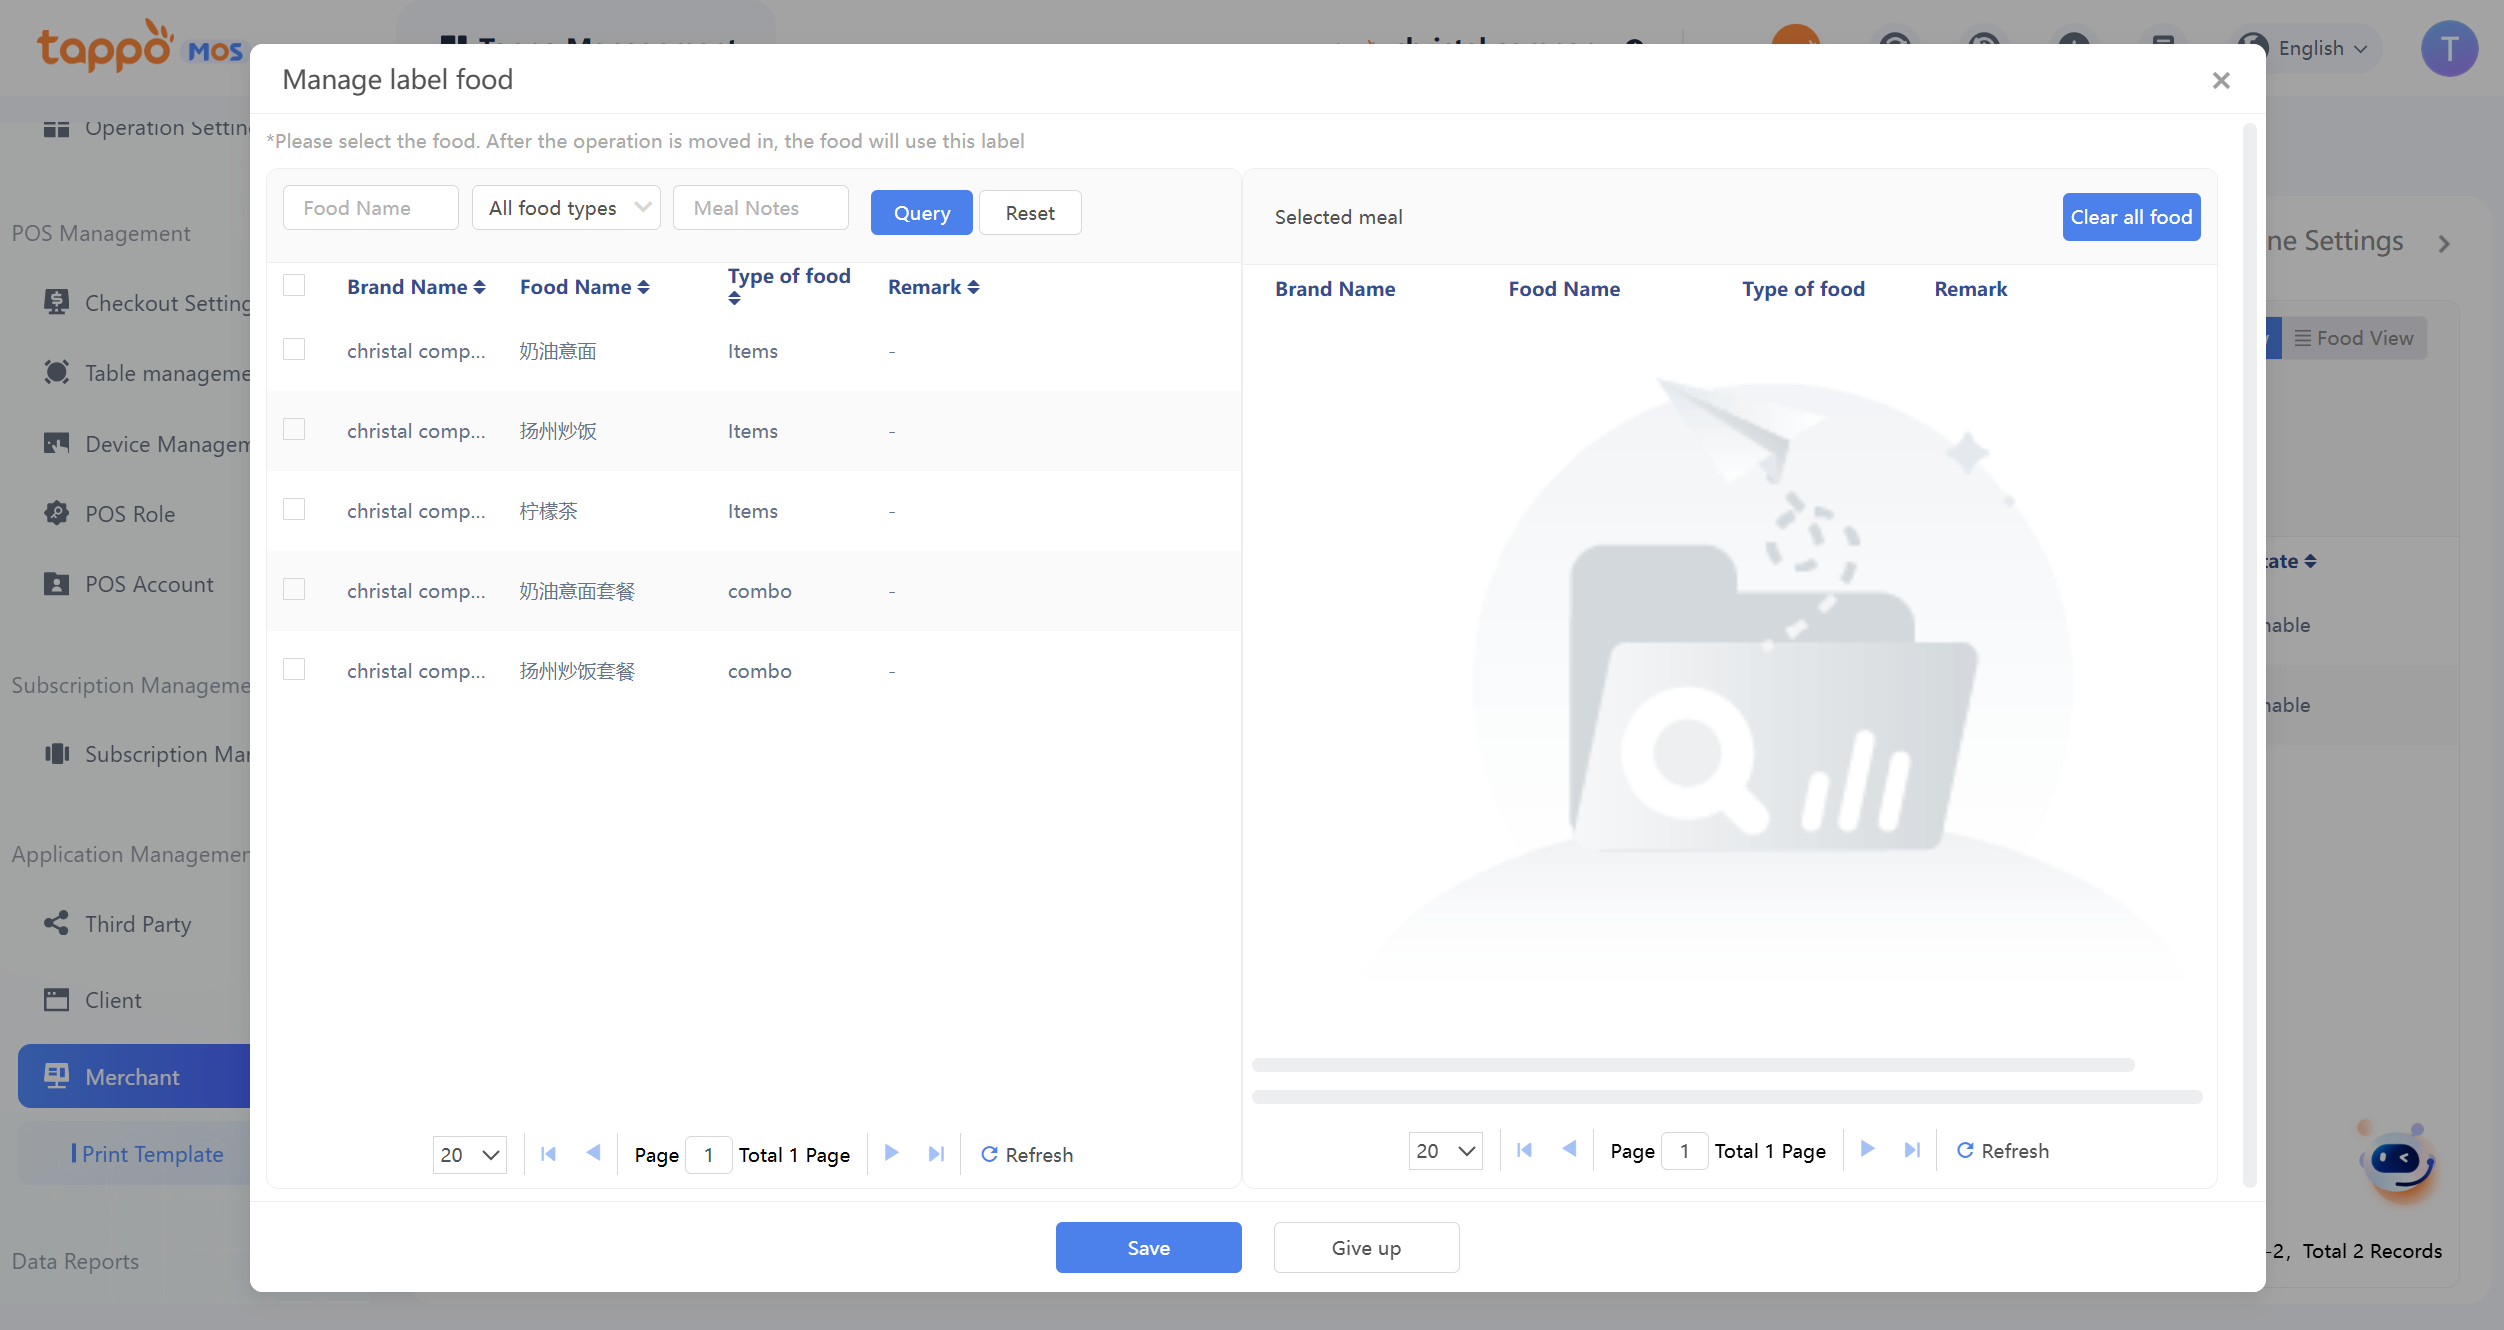The width and height of the screenshot is (2504, 1330).
Task: Click the Food Name search field
Action: (370, 208)
